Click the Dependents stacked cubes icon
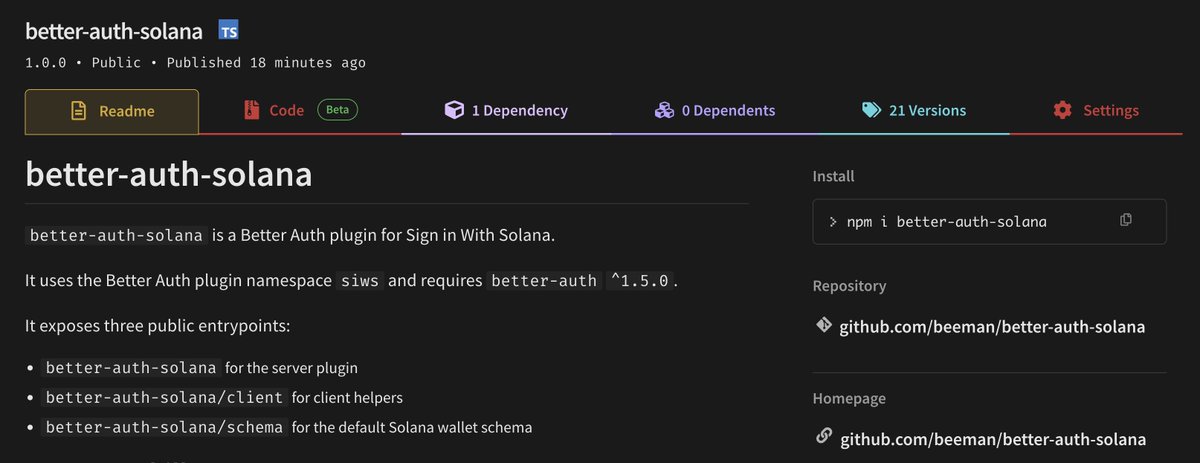 tap(664, 110)
